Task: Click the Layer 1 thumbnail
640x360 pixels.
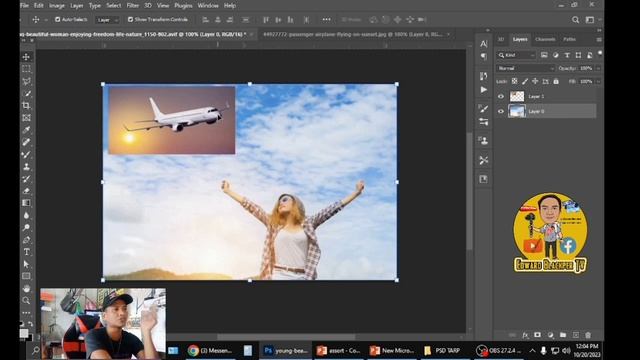Action: pos(517,96)
